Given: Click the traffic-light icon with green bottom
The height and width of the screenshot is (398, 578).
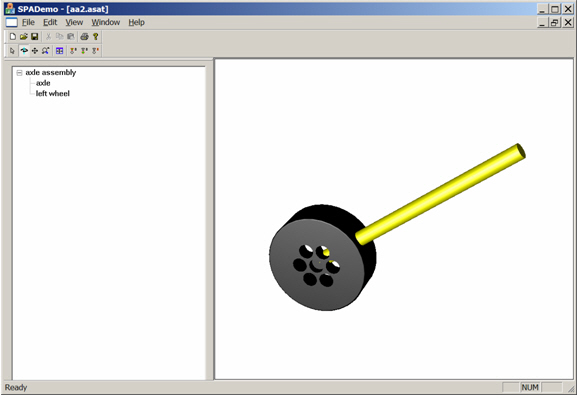Looking at the screenshot, I should coord(84,51).
